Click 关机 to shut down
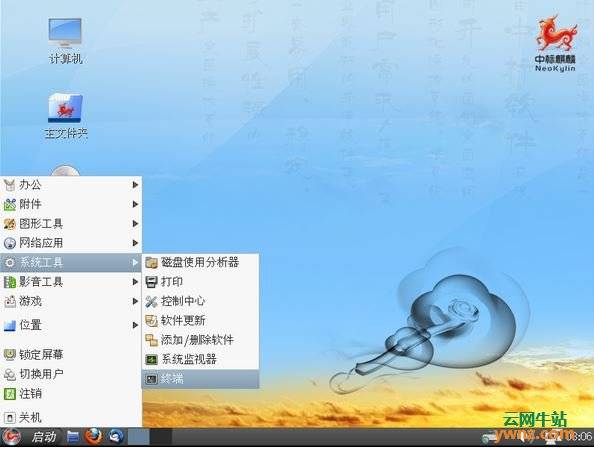This screenshot has width=594, height=449. 71,418
